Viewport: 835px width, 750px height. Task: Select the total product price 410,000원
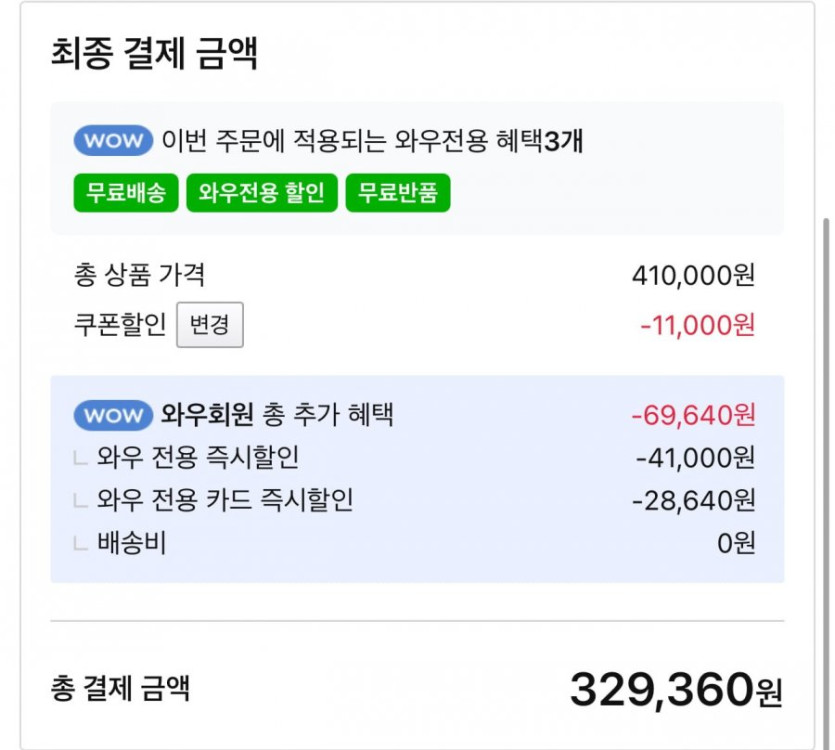pos(693,275)
